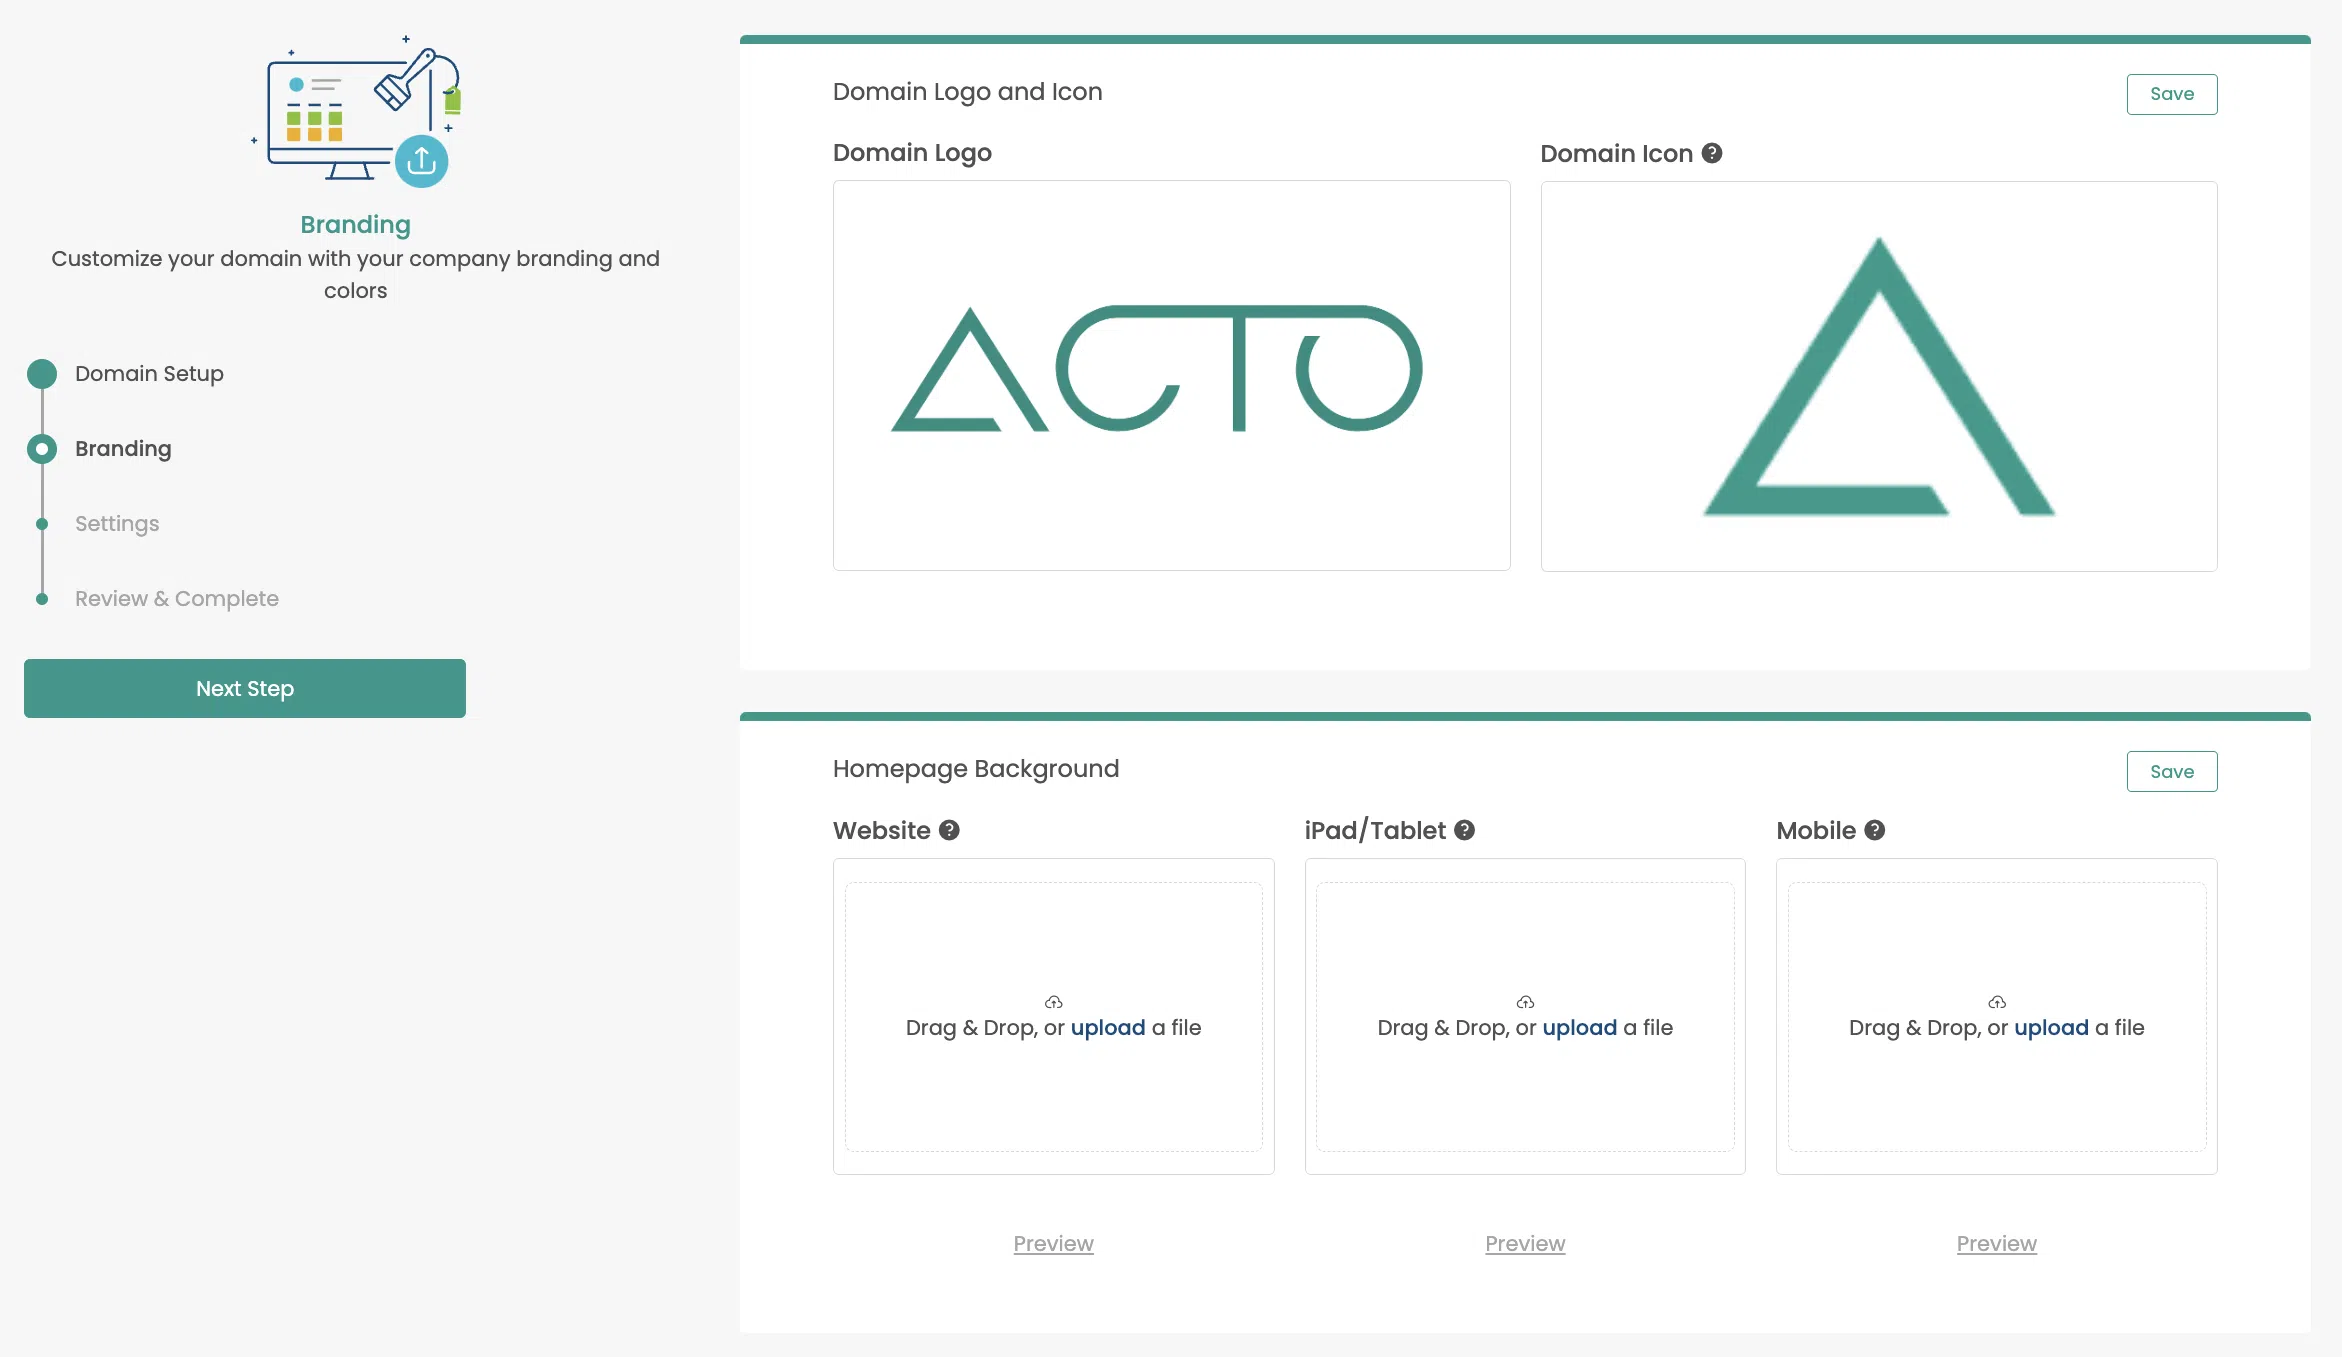
Task: Click the Website help question mark icon
Action: pos(949,830)
